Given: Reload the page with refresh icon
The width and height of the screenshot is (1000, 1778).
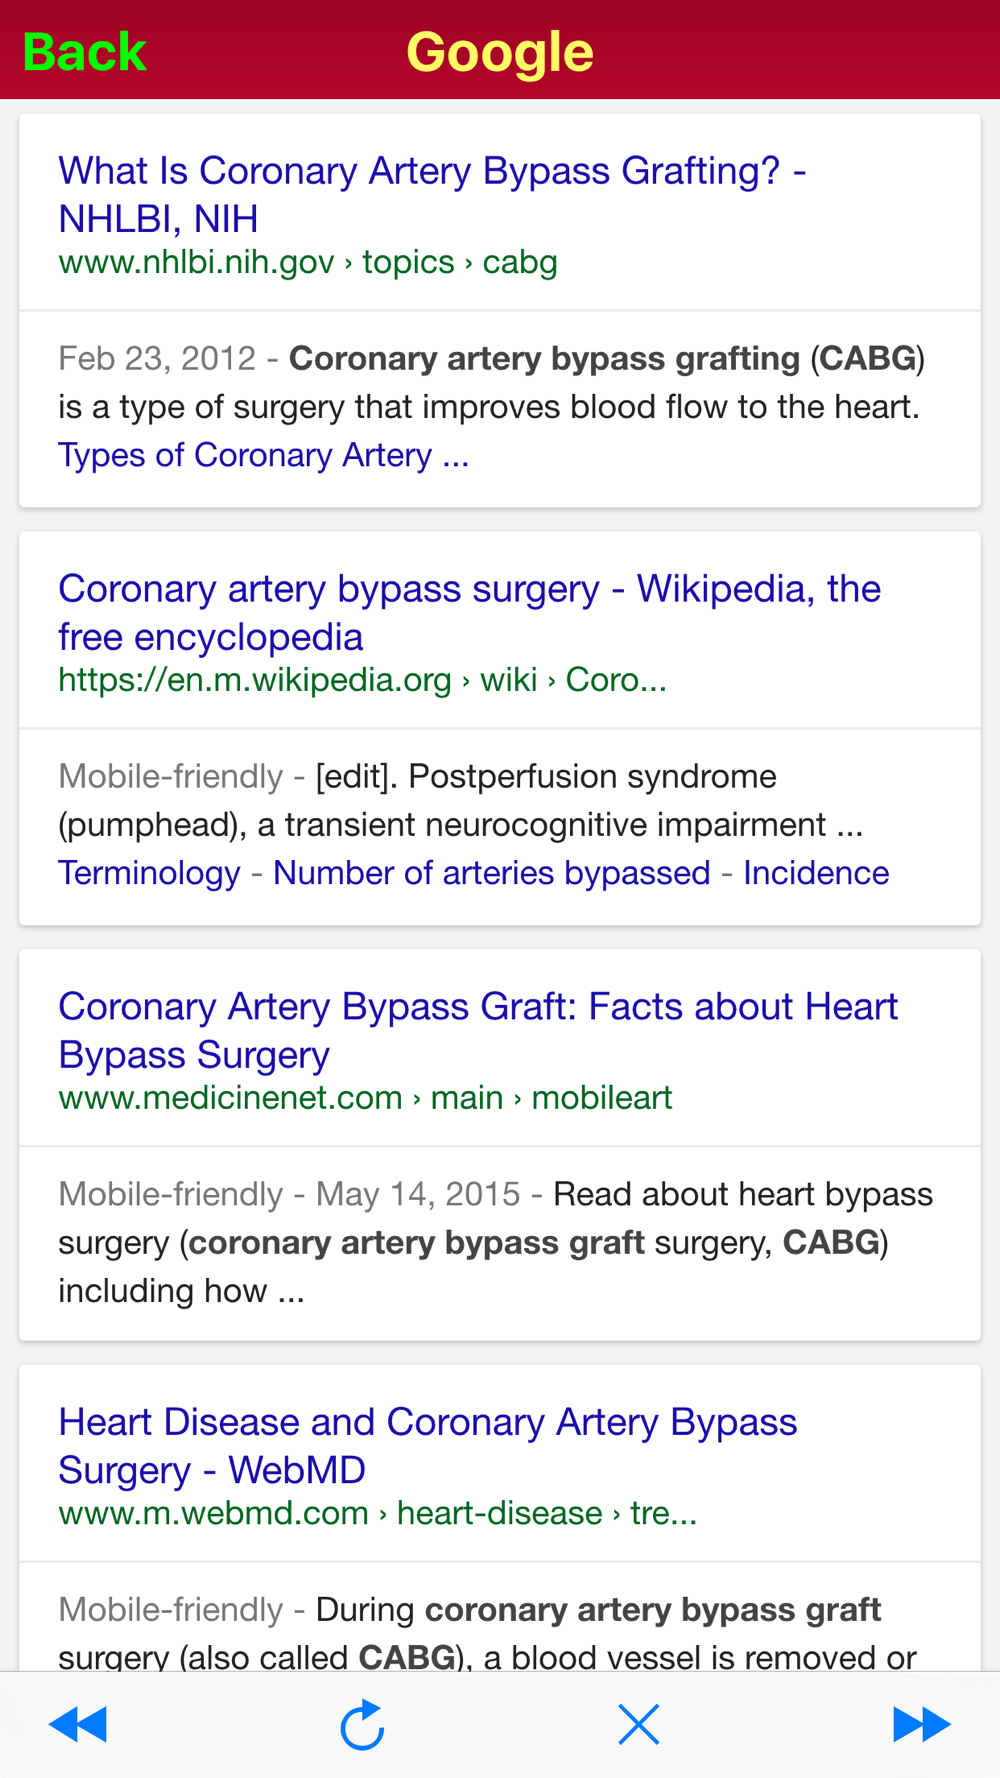Looking at the screenshot, I should coord(362,1725).
